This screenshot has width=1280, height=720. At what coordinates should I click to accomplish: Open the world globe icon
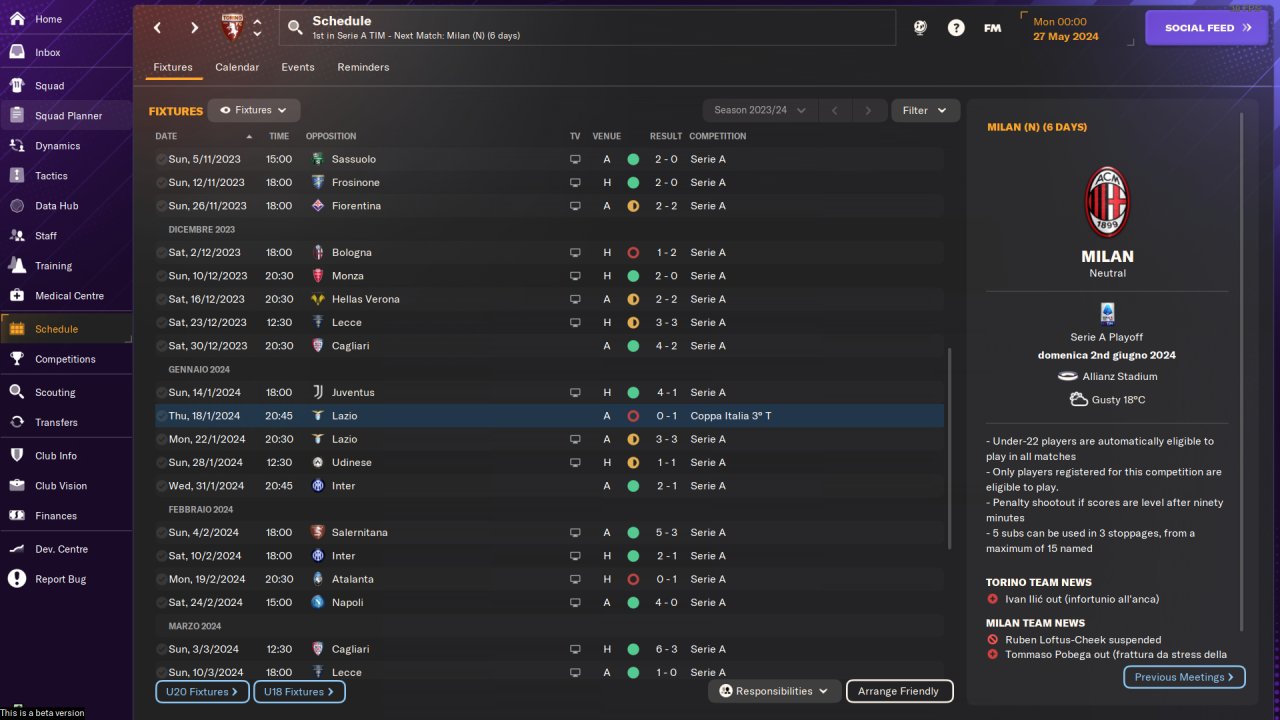pyautogui.click(x=920, y=28)
